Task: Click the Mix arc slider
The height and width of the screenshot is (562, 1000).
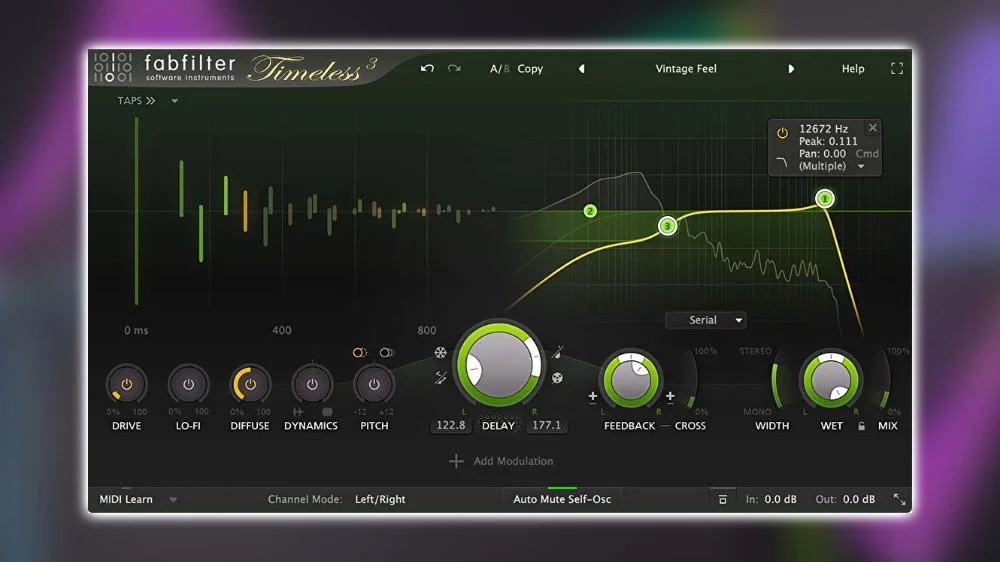Action: click(x=883, y=380)
